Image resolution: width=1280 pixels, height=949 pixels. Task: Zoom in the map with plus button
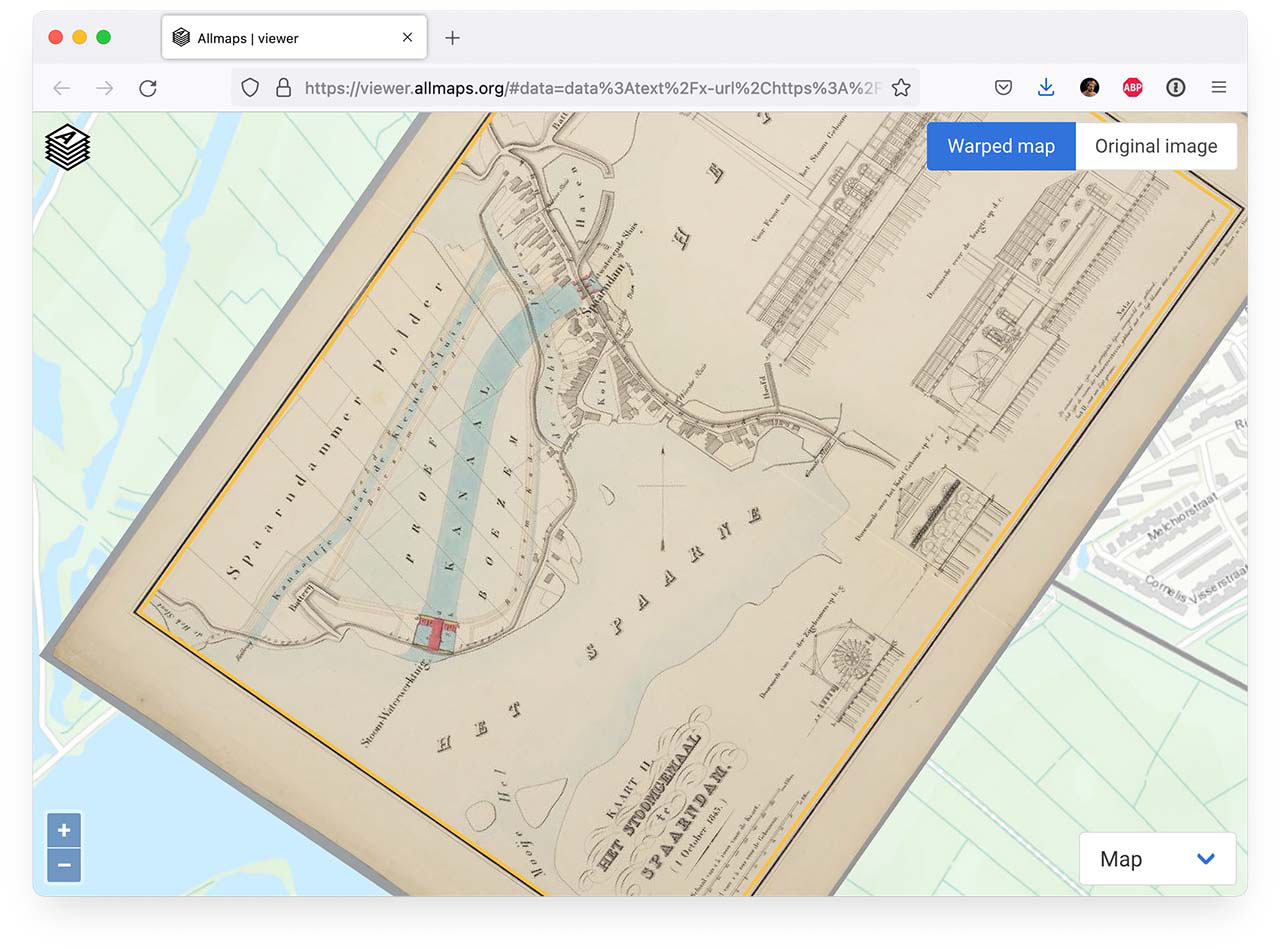(64, 830)
